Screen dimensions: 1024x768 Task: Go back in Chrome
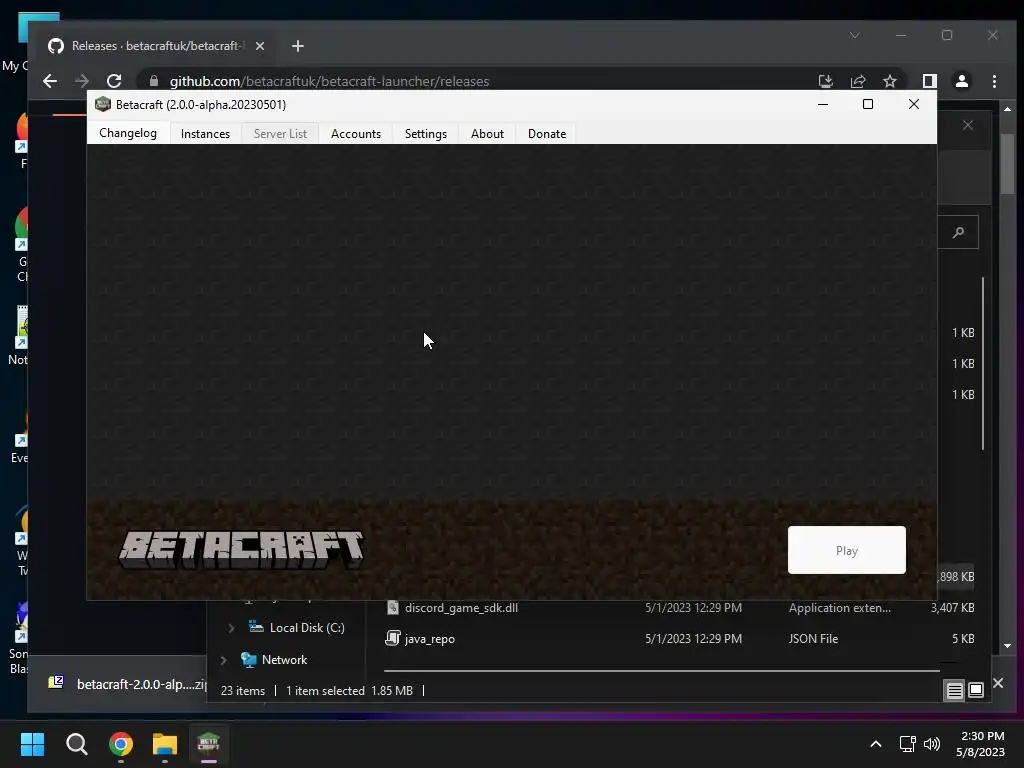pos(50,81)
